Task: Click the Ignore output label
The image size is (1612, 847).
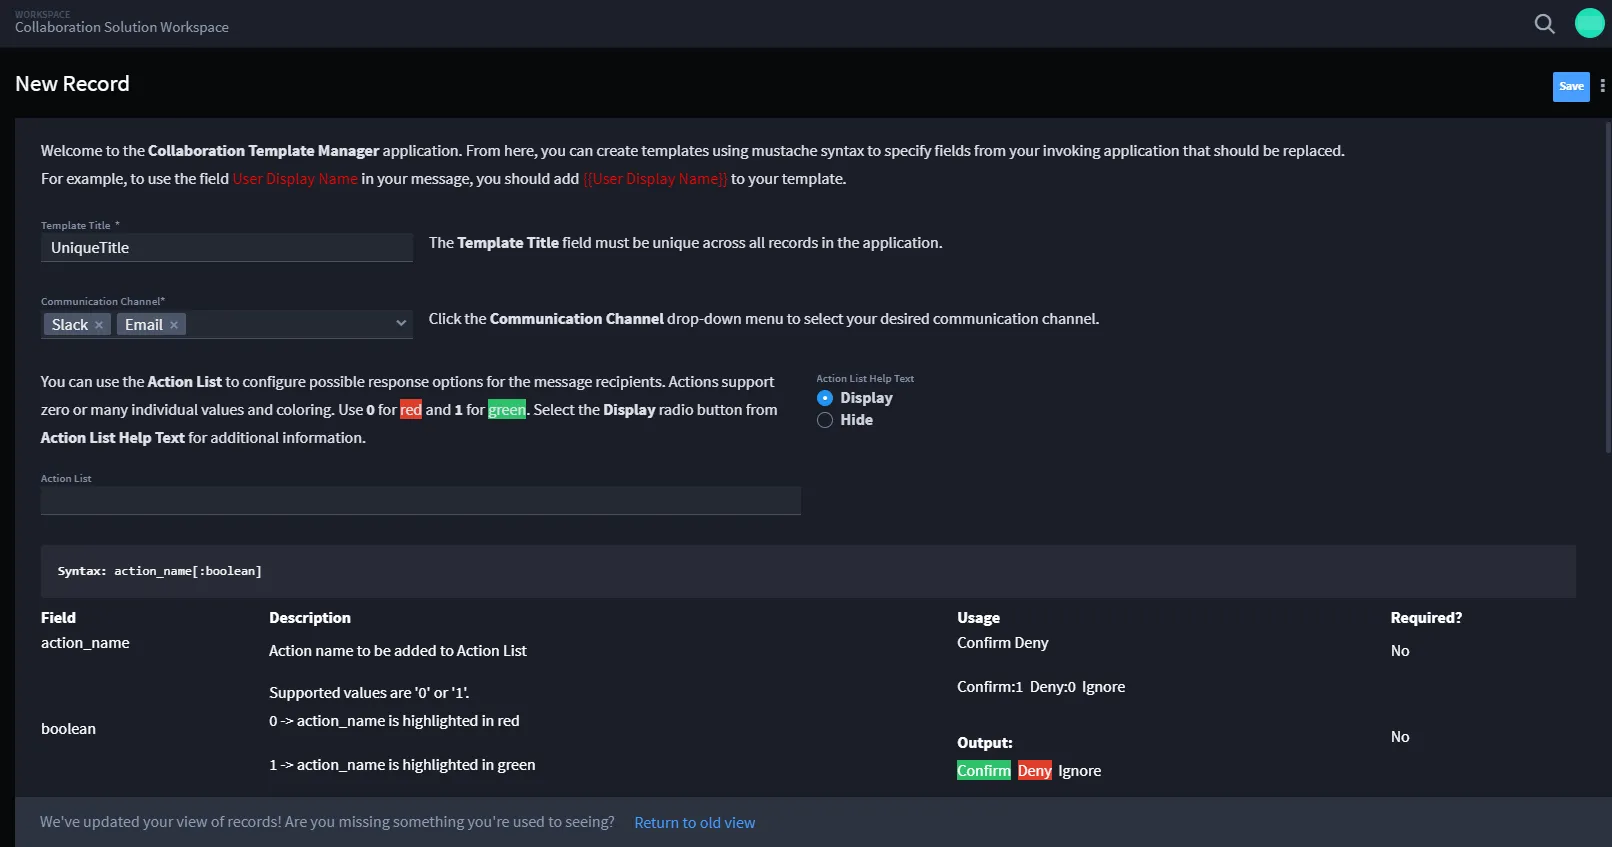Action: point(1080,771)
